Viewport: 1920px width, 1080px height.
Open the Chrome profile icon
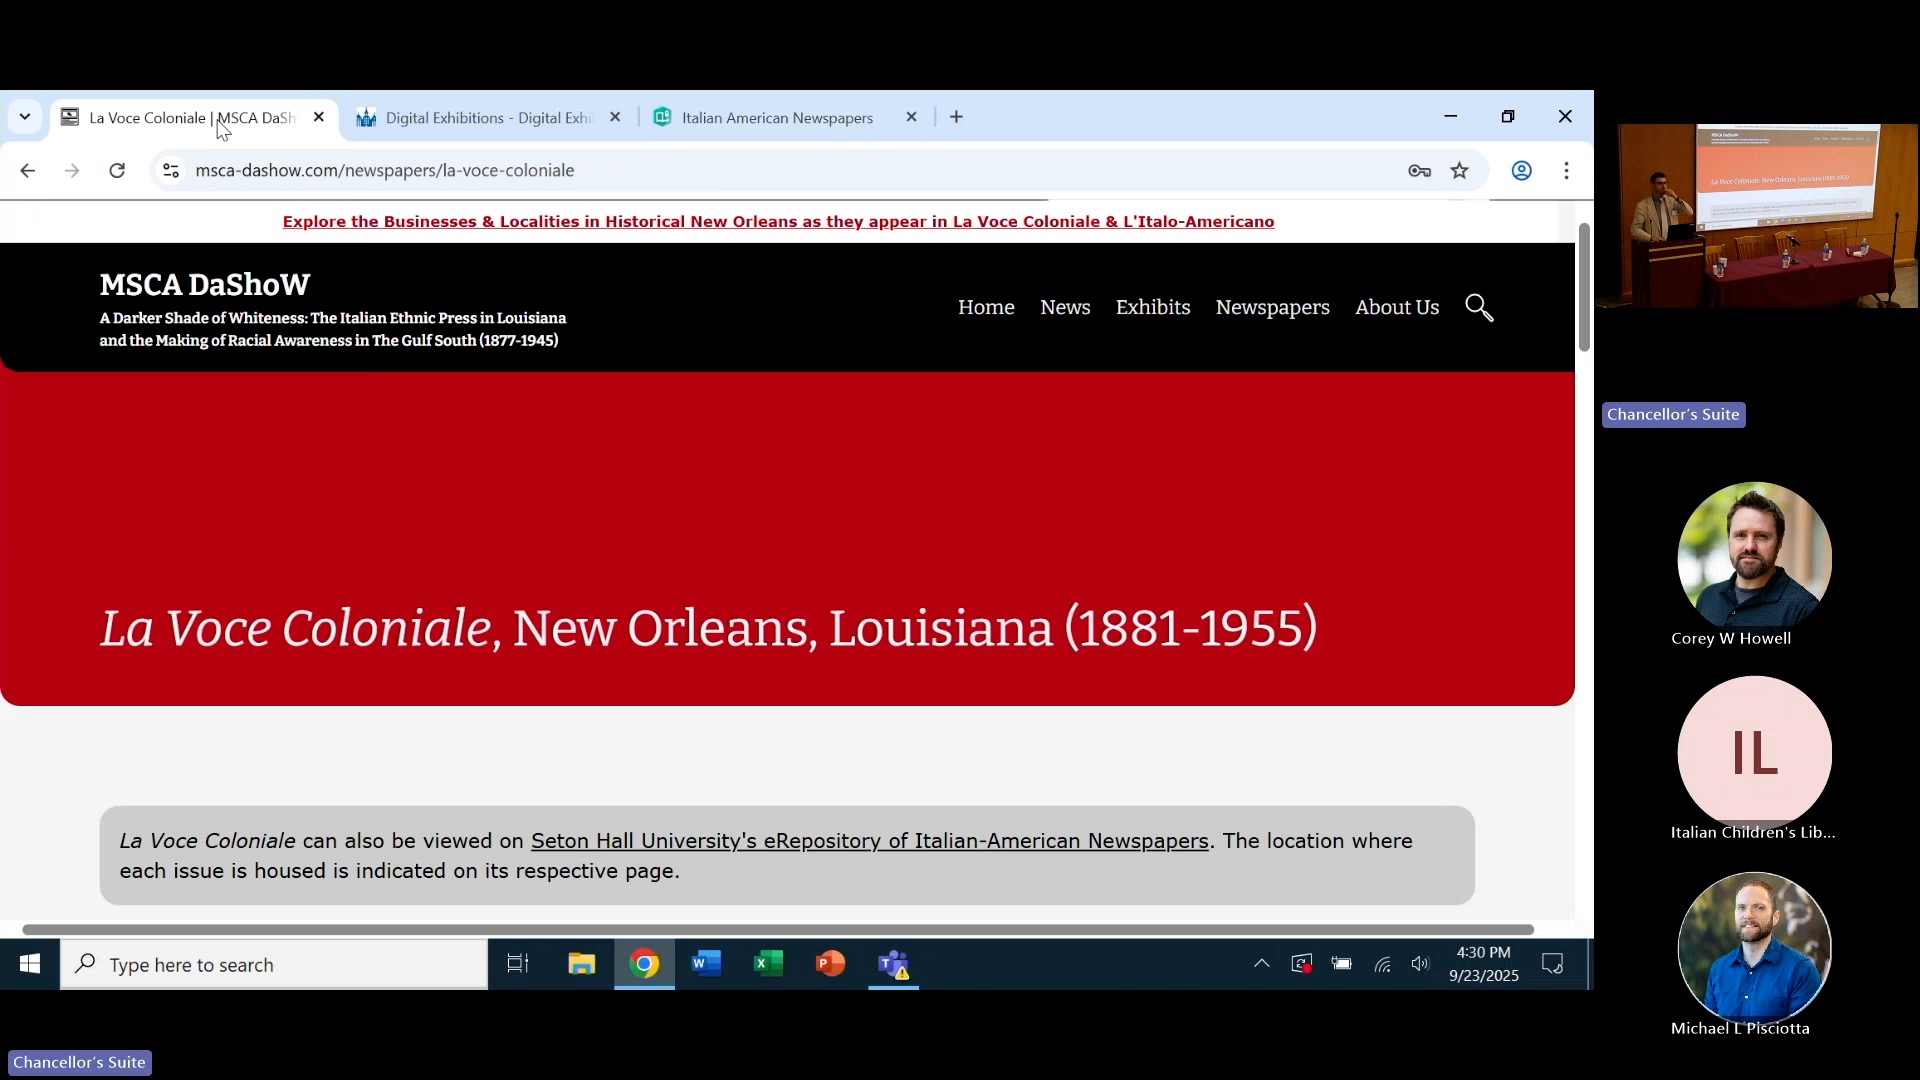[x=1521, y=171]
